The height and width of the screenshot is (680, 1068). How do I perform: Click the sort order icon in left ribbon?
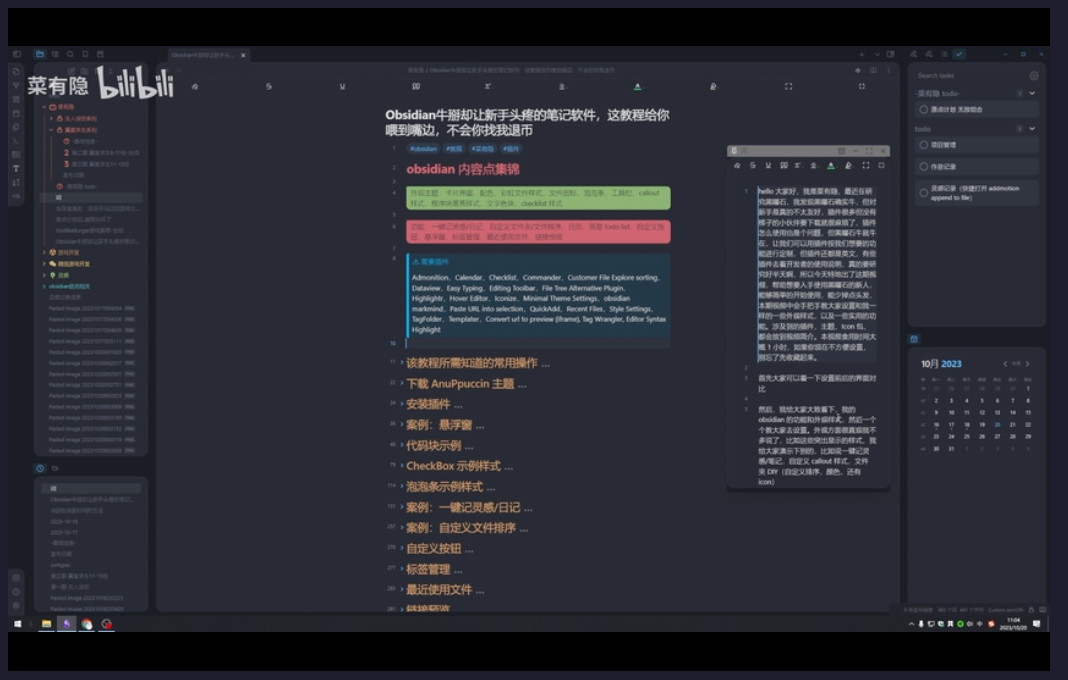(x=16, y=182)
